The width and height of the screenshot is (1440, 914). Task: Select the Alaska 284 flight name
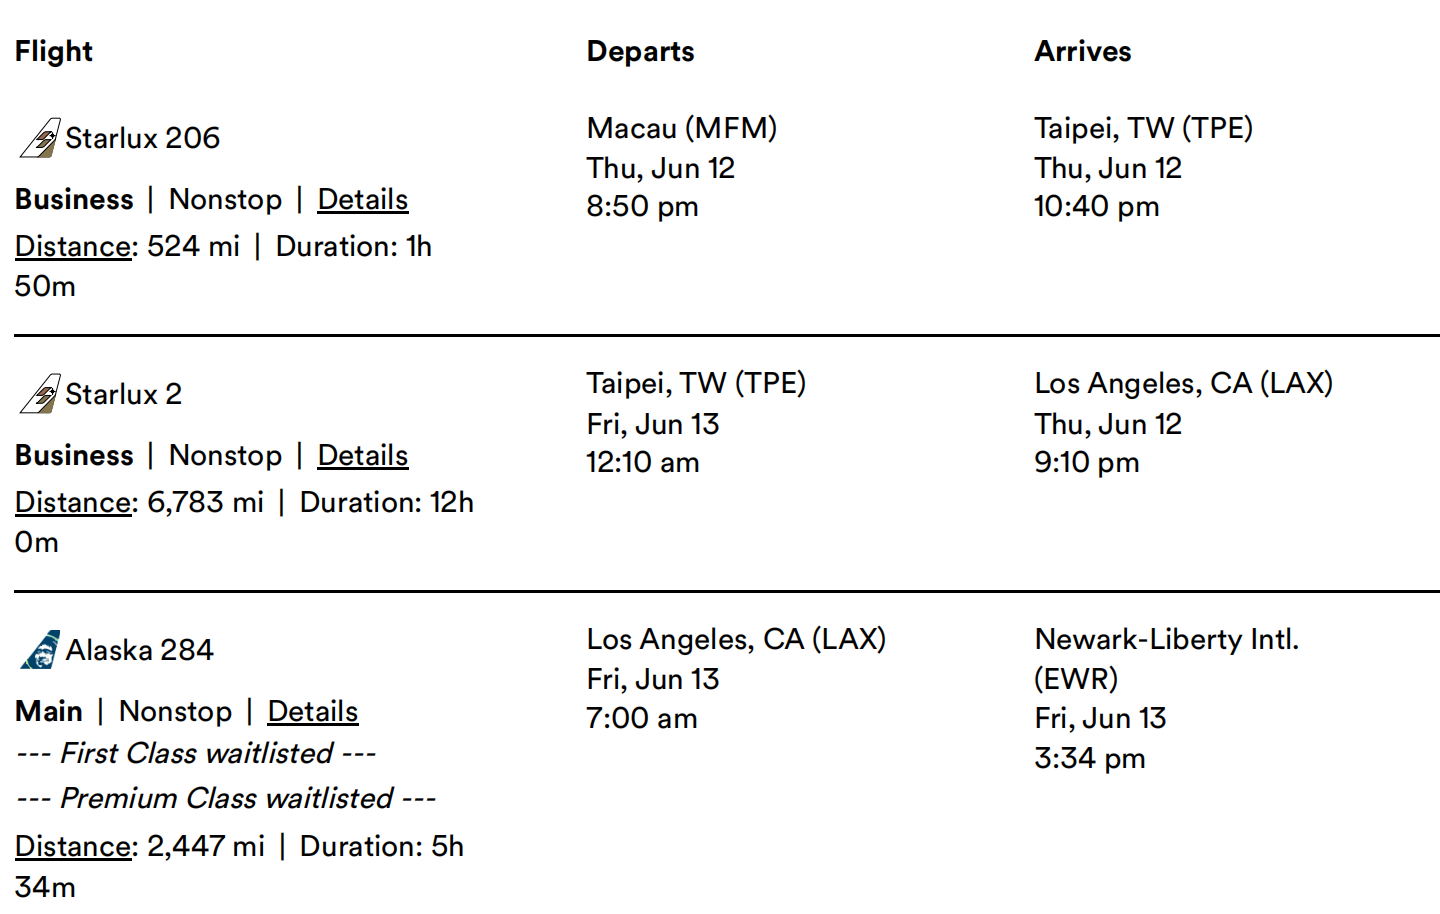pos(139,650)
